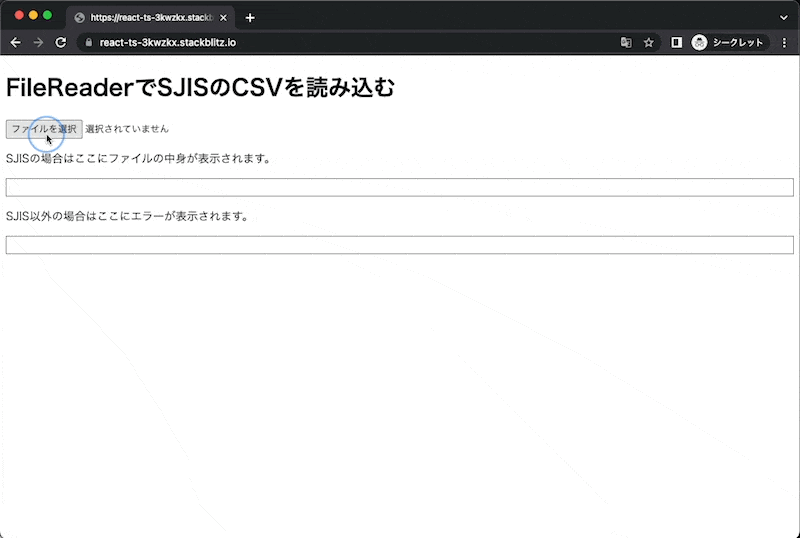Bookmark this page with star icon
Viewport: 800px width, 538px height.
[648, 43]
